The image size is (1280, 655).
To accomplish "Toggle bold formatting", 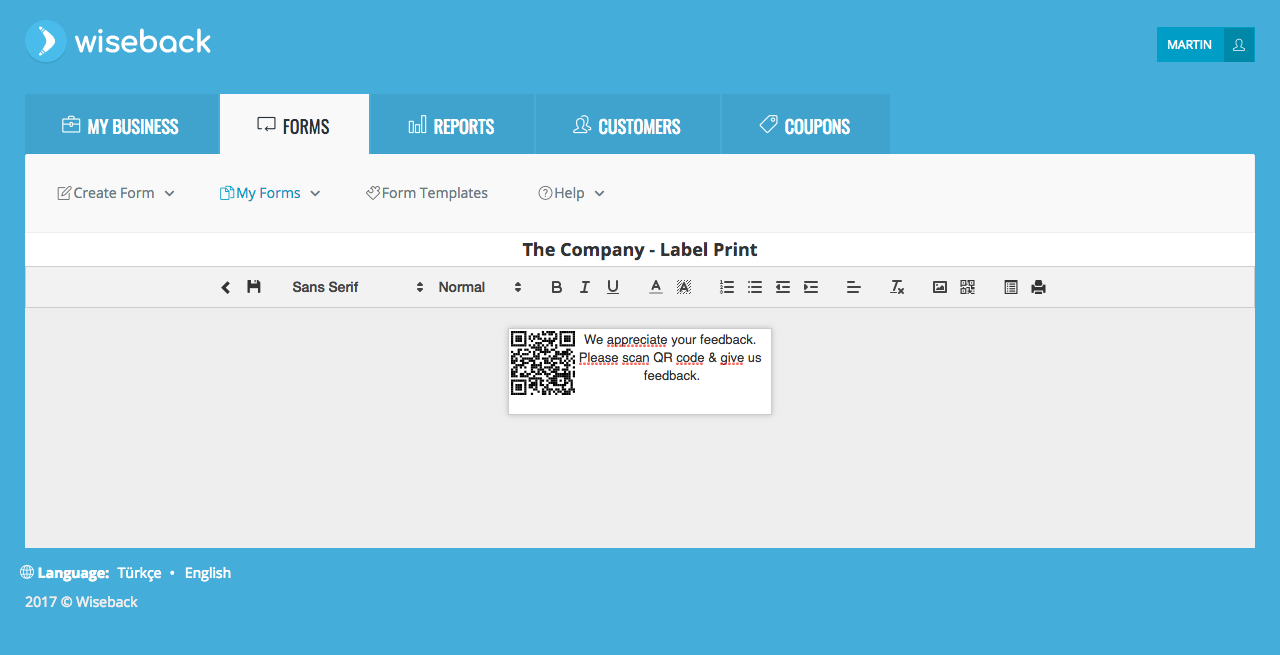I will click(557, 287).
